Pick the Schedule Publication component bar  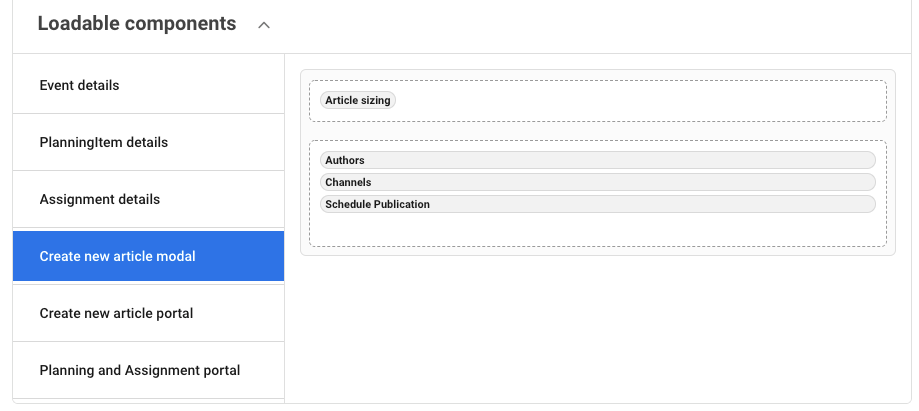coord(597,204)
